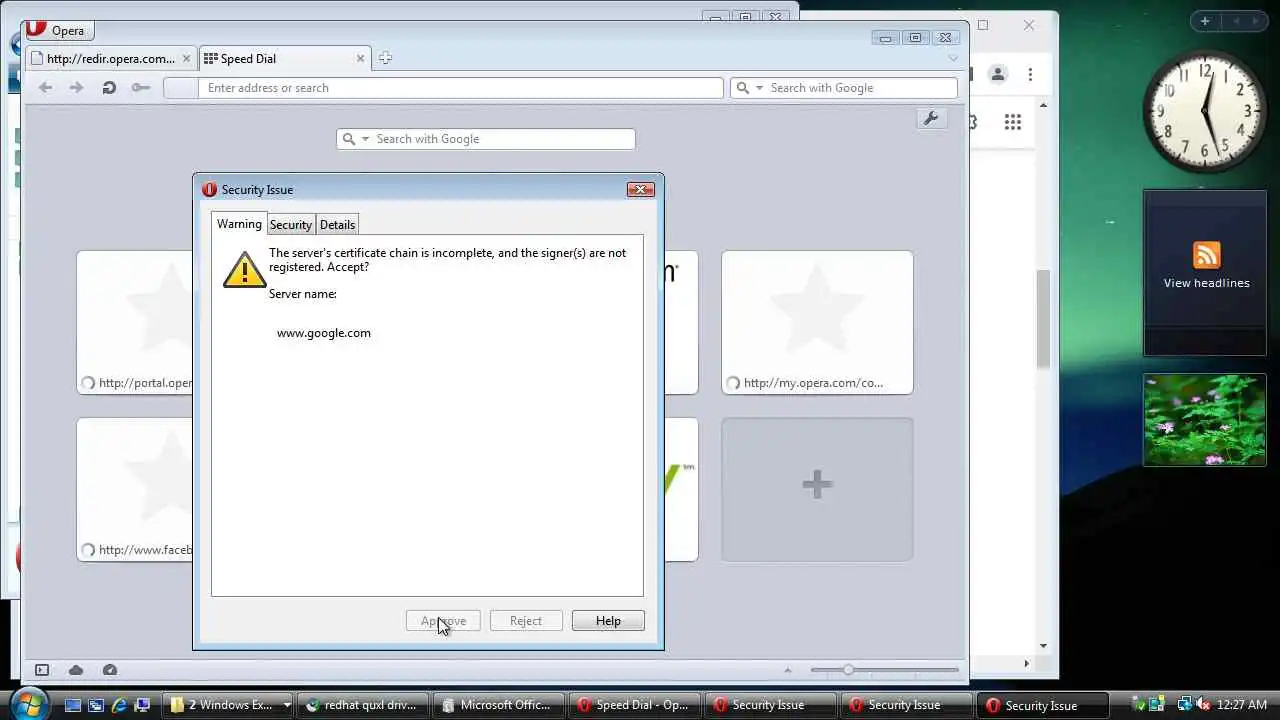This screenshot has width=1280, height=720.
Task: Open the Opera main menu button
Action: [58, 30]
